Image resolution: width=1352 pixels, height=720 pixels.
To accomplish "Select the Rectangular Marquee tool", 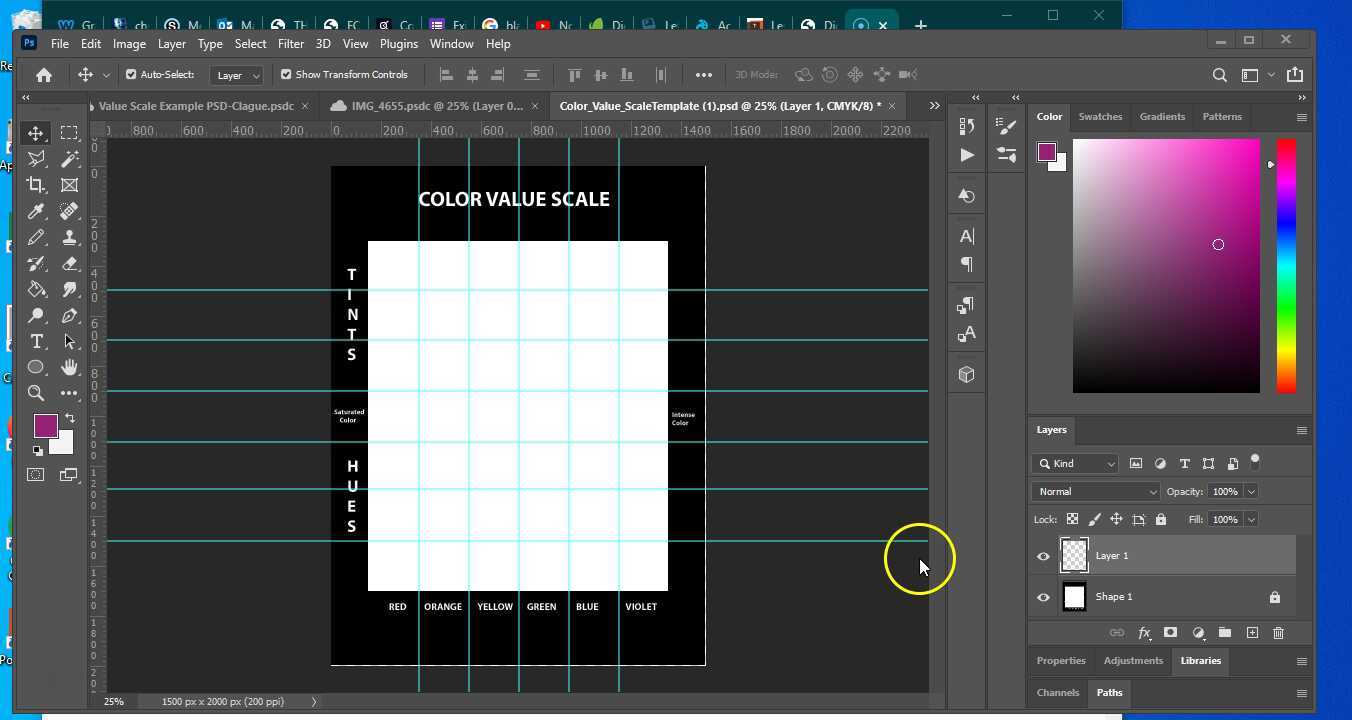I will tap(69, 133).
